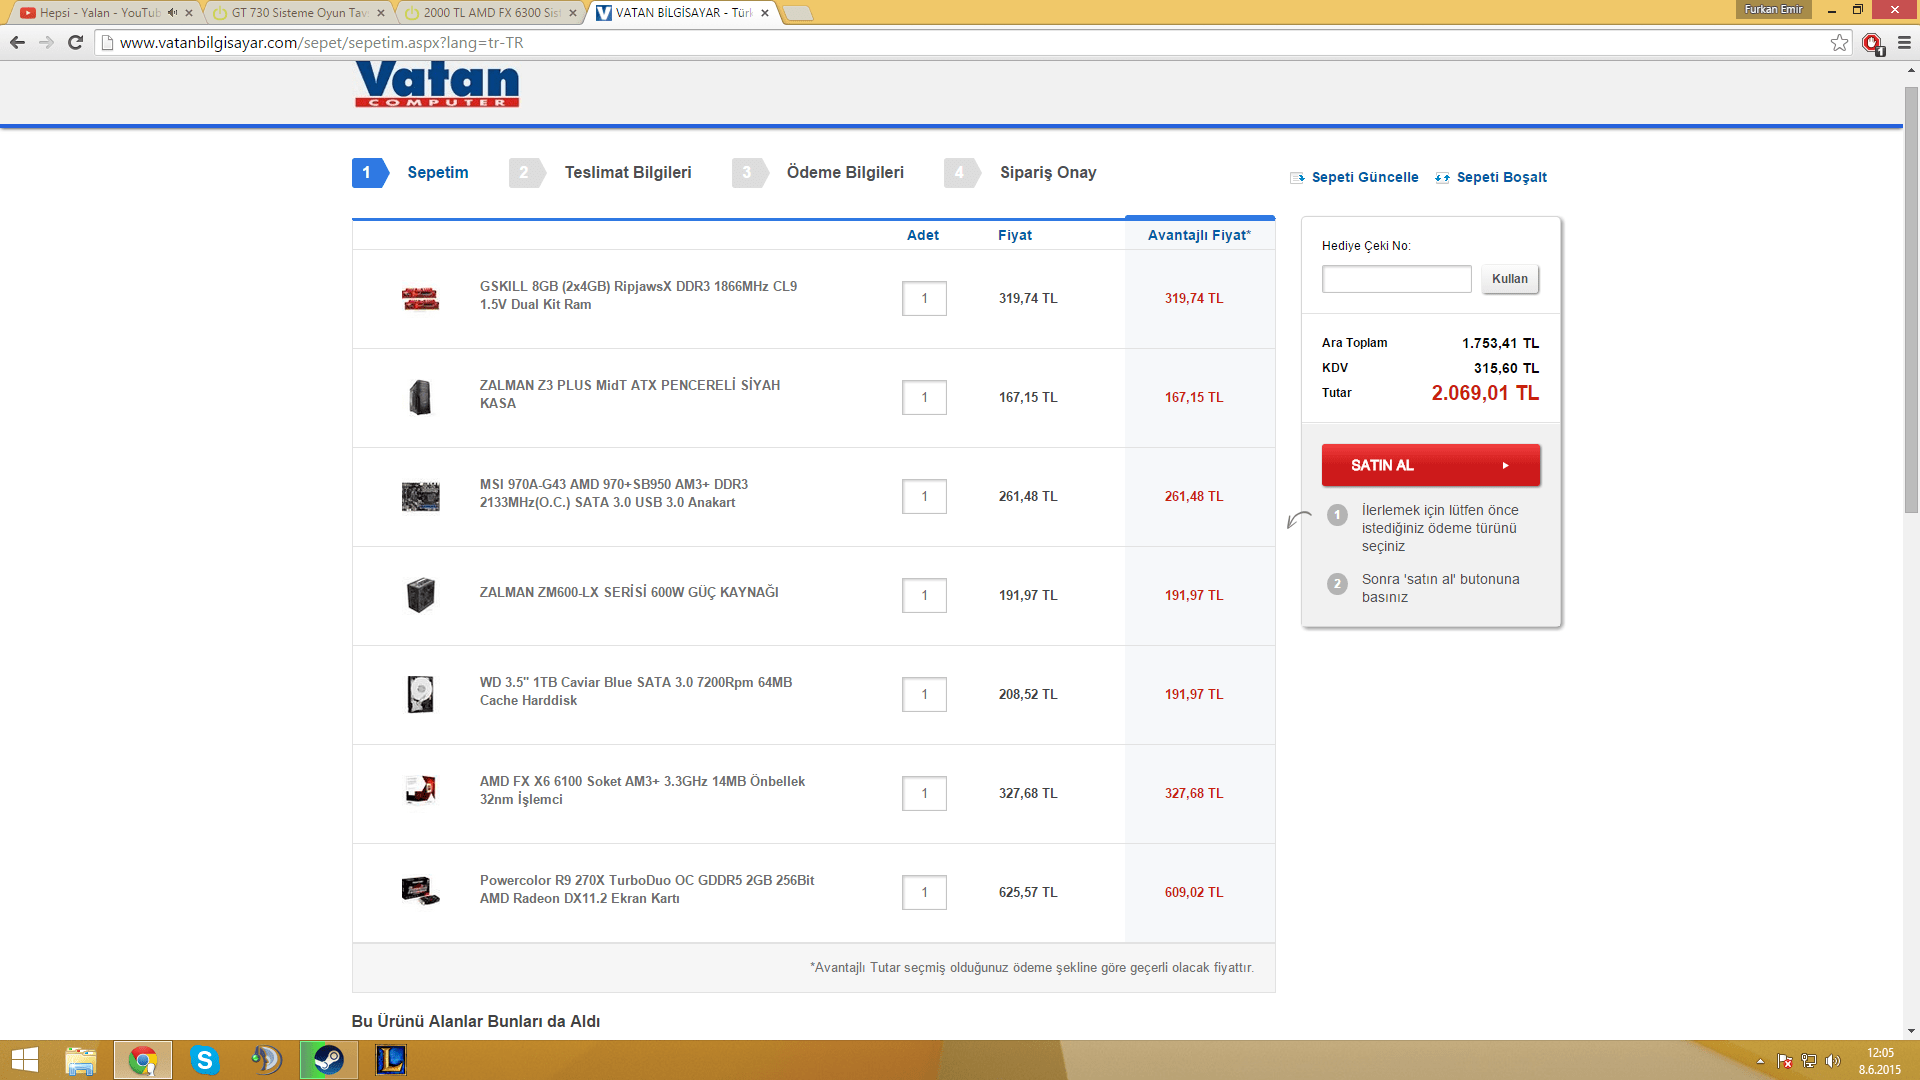This screenshot has height=1080, width=1920.
Task: Open Skype from the taskbar
Action: 204,1060
